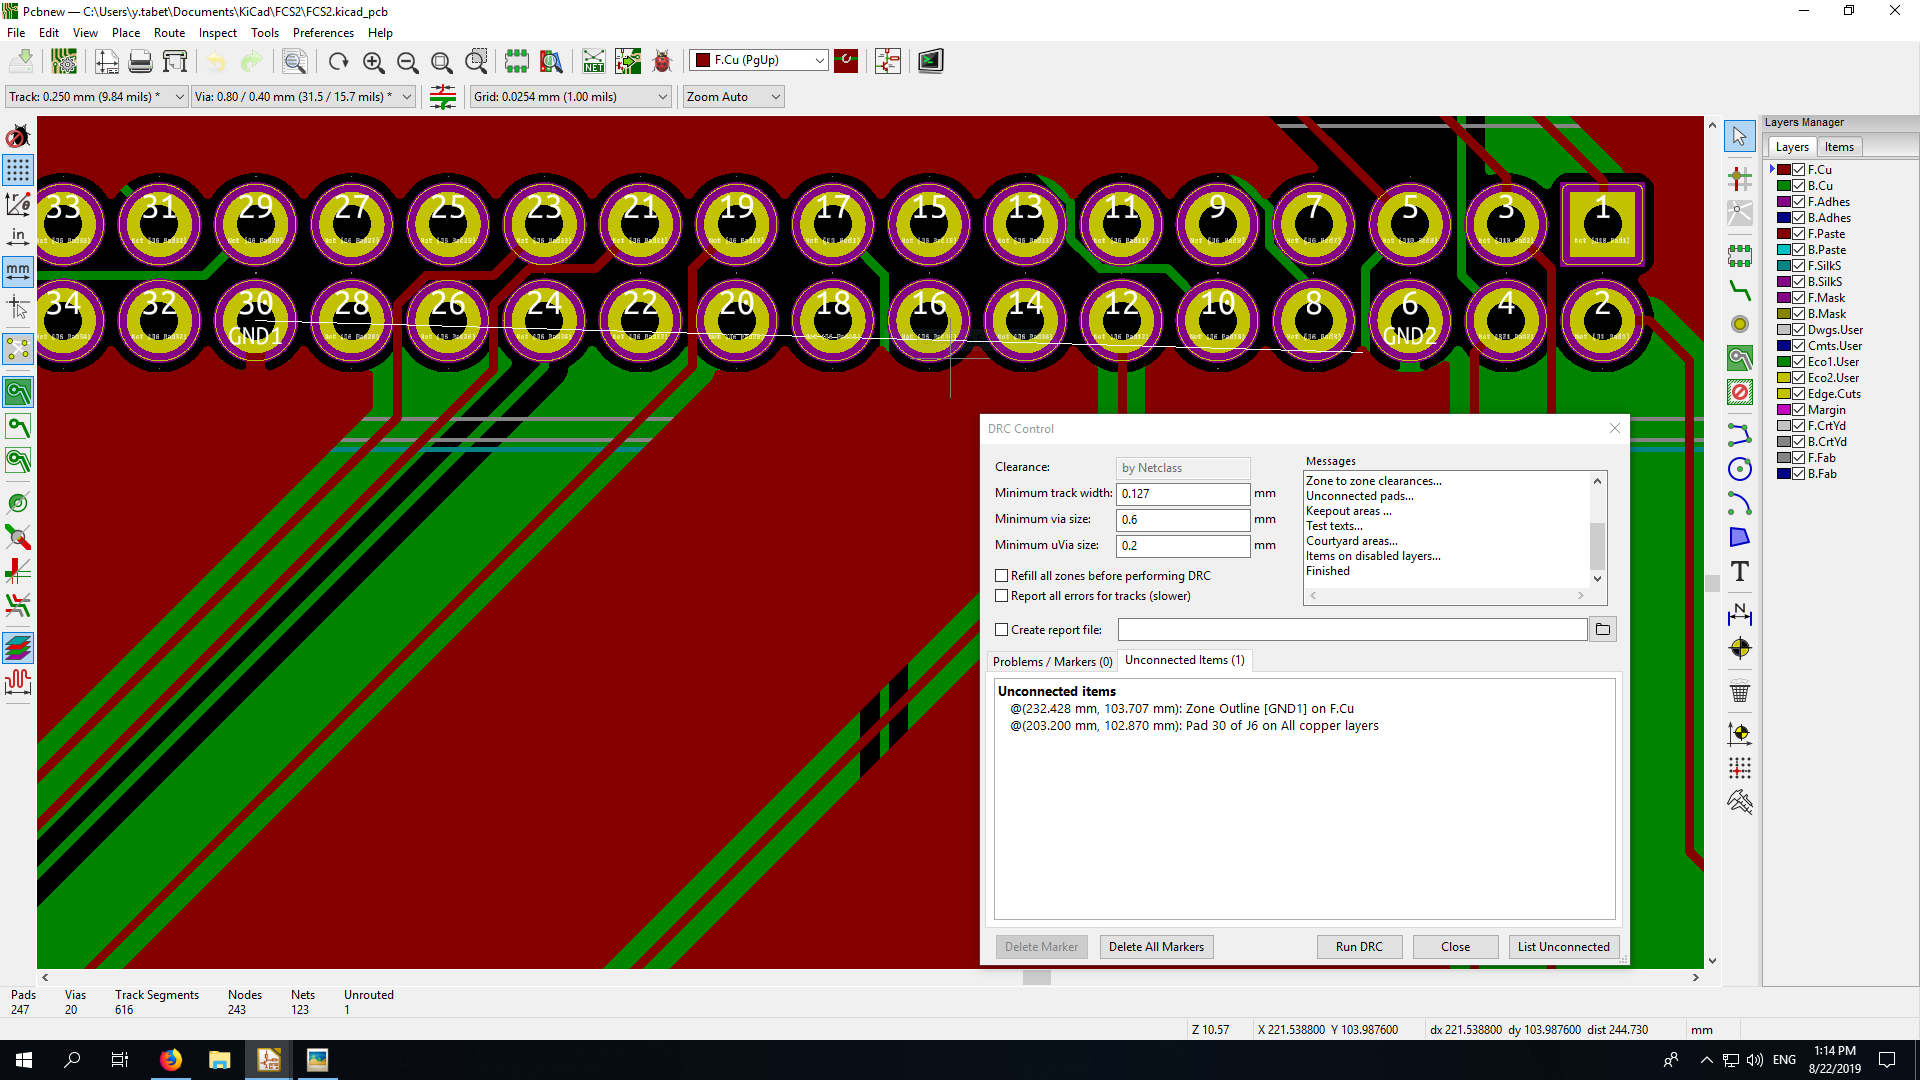The image size is (1920, 1080).
Task: Switch to Problems / Markers tab
Action: pyautogui.click(x=1052, y=662)
